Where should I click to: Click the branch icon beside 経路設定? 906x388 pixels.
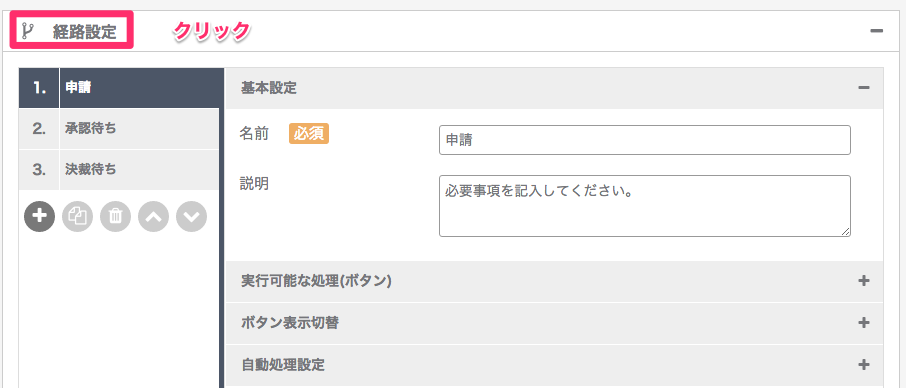click(27, 31)
